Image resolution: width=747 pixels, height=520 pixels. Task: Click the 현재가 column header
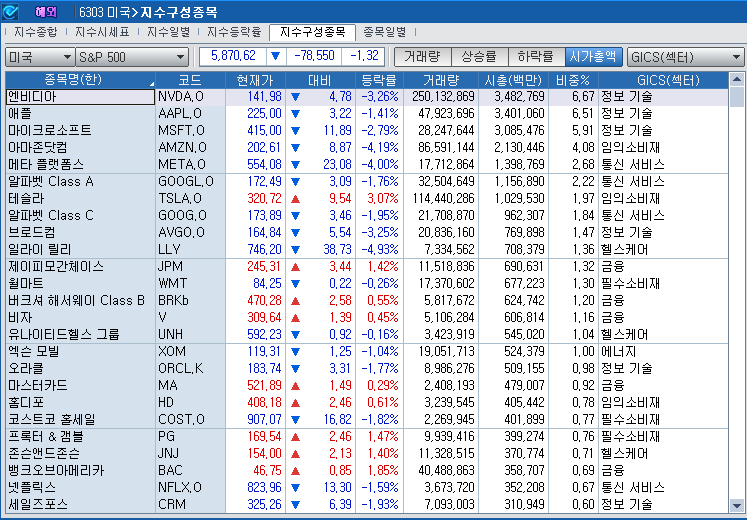pos(254,79)
